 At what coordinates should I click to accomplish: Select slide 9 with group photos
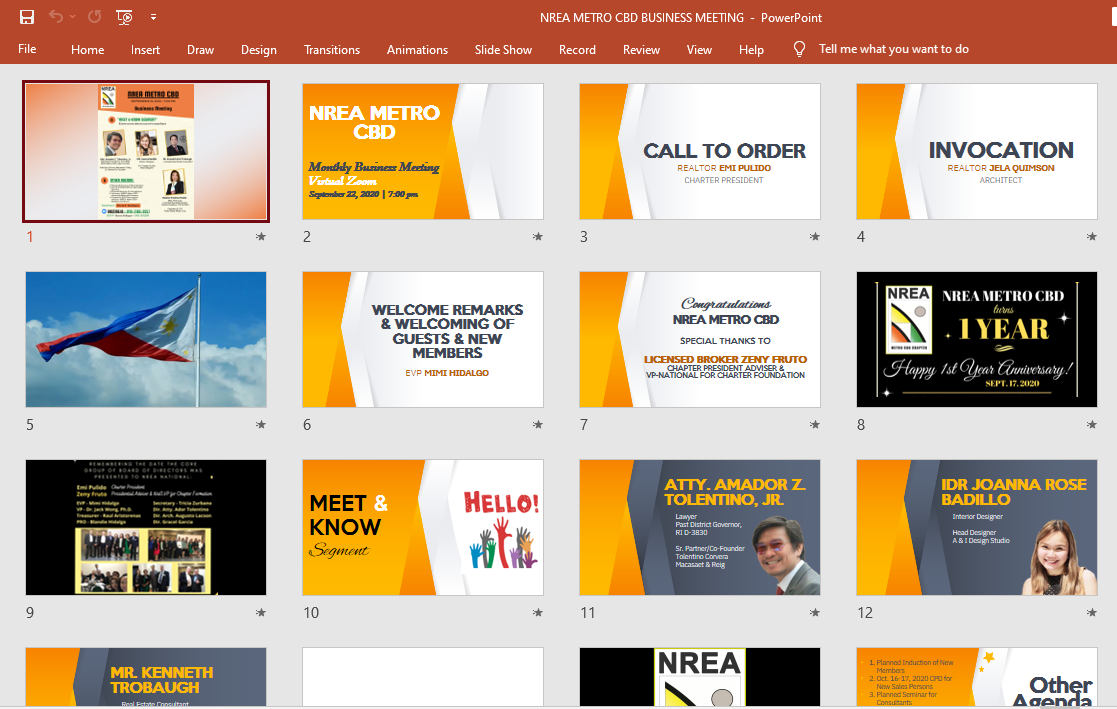tap(146, 527)
